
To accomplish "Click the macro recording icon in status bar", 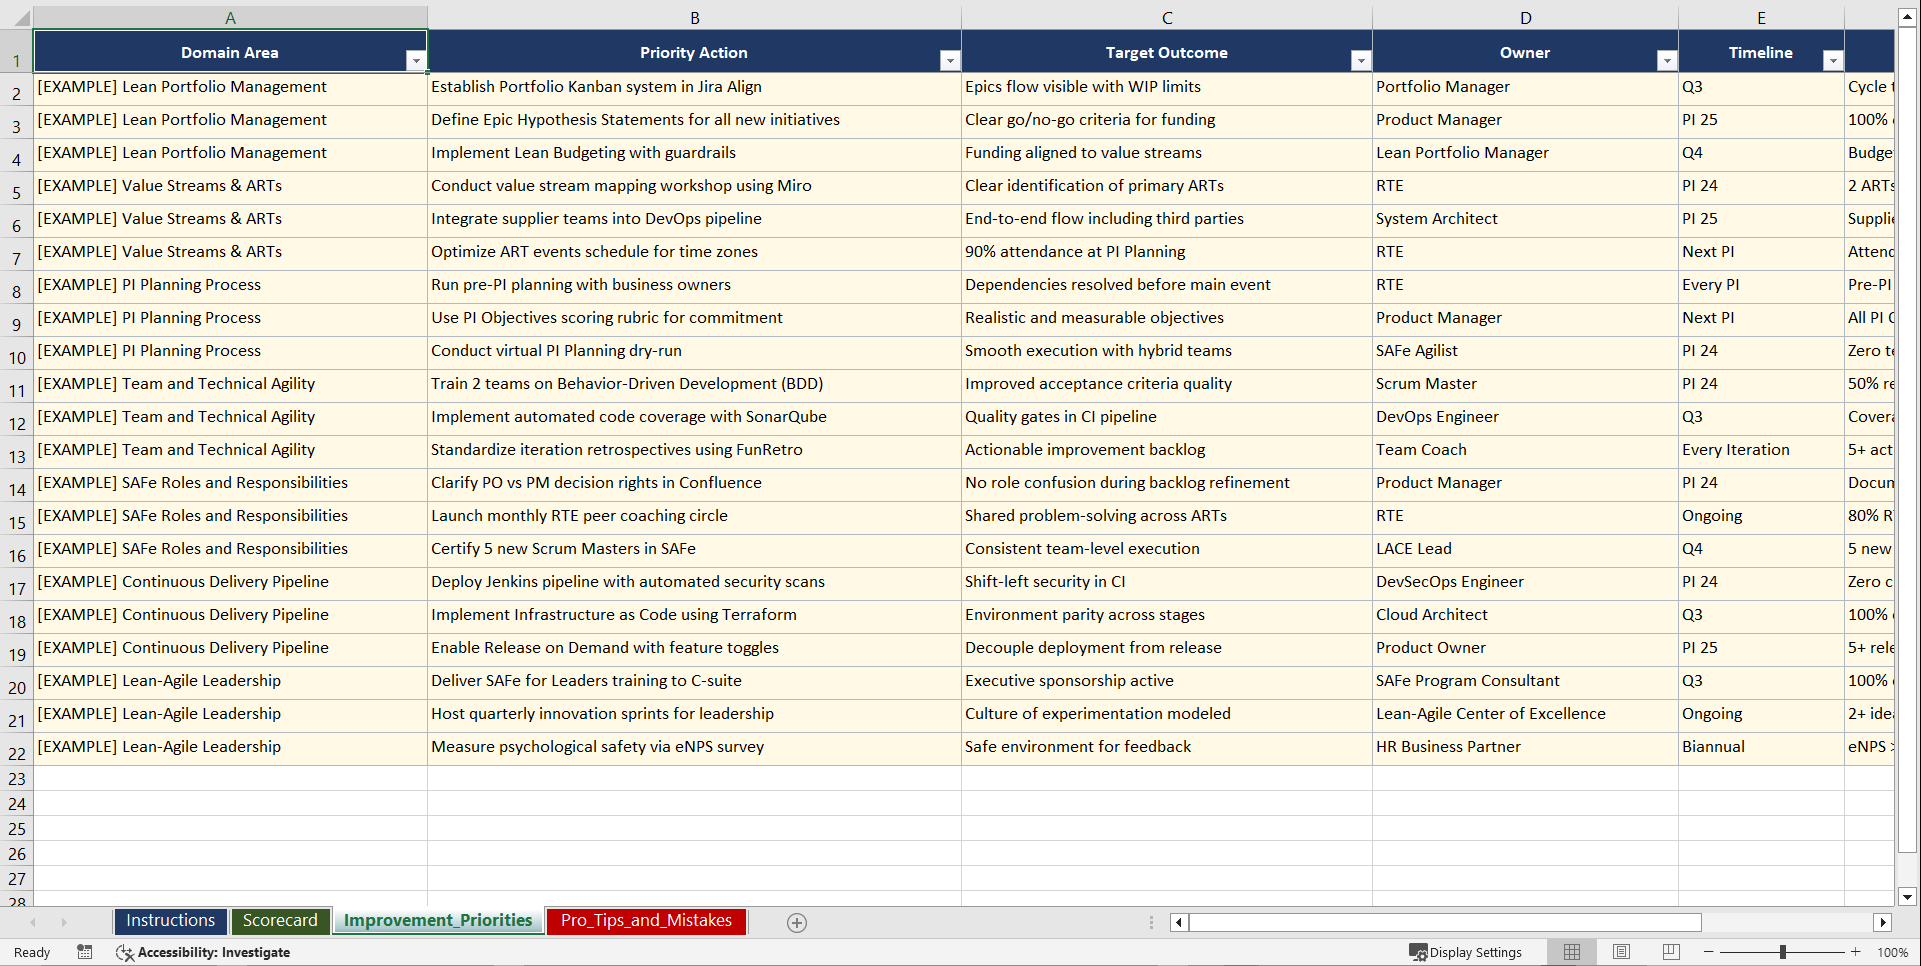I will pos(85,952).
